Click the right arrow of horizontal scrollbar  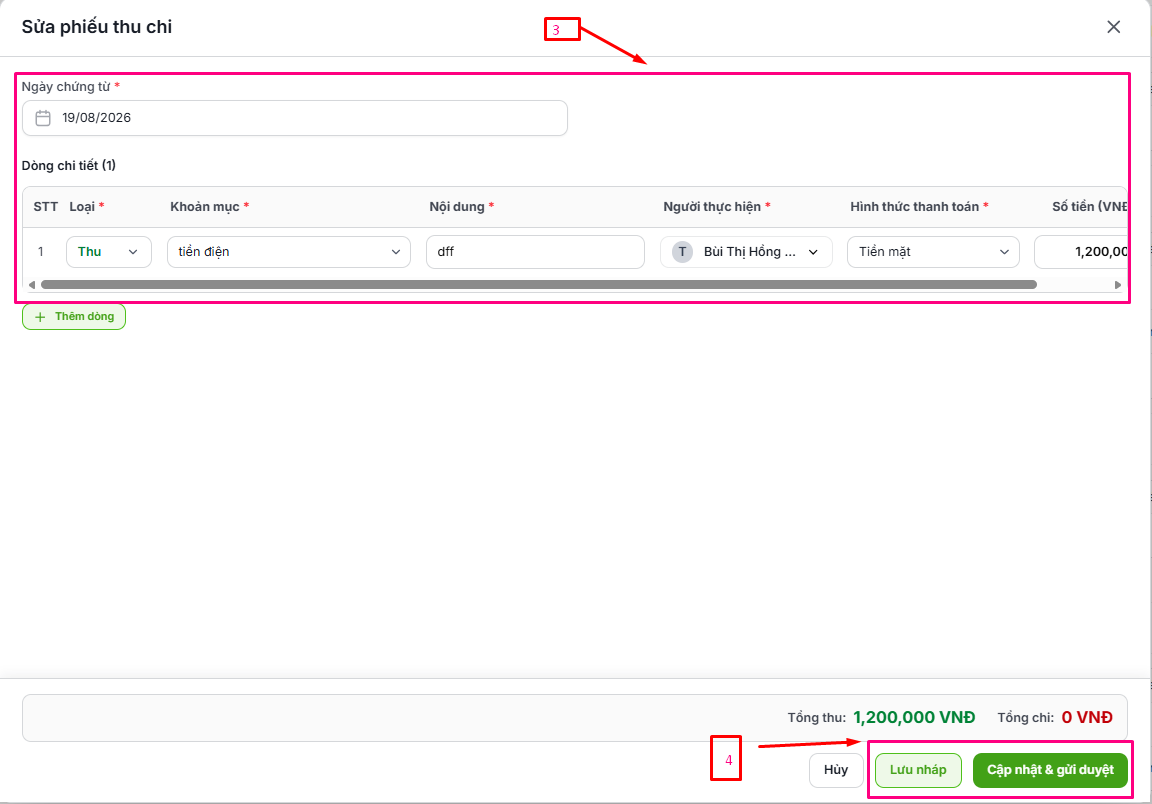pyautogui.click(x=1117, y=284)
